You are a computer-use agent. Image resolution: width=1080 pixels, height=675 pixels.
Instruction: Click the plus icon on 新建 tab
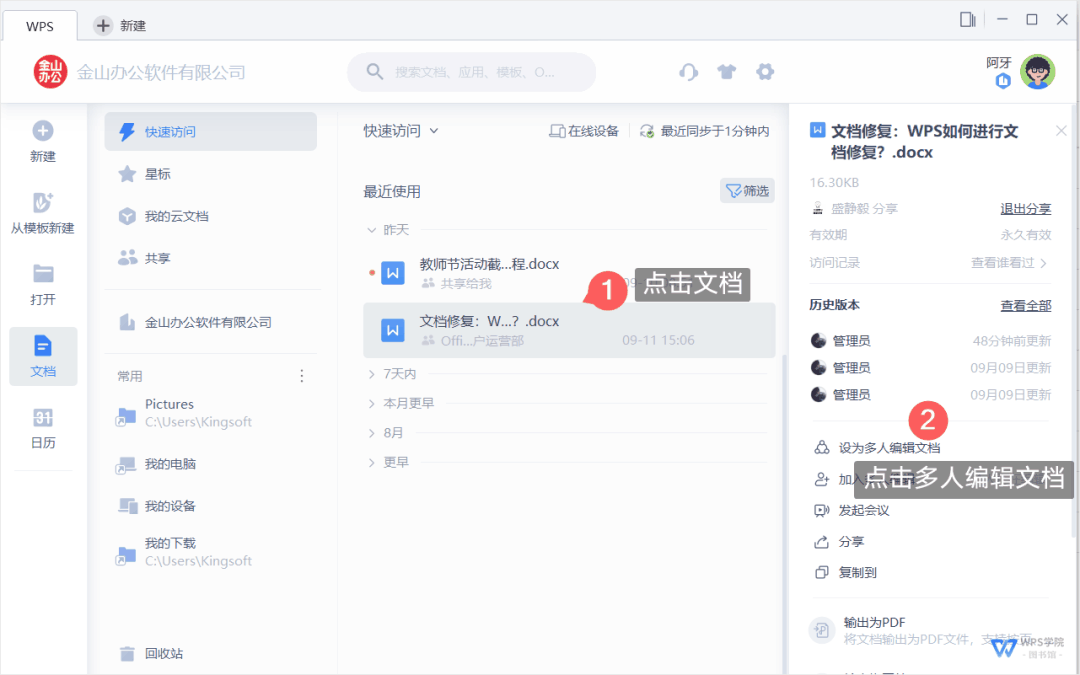pos(103,25)
